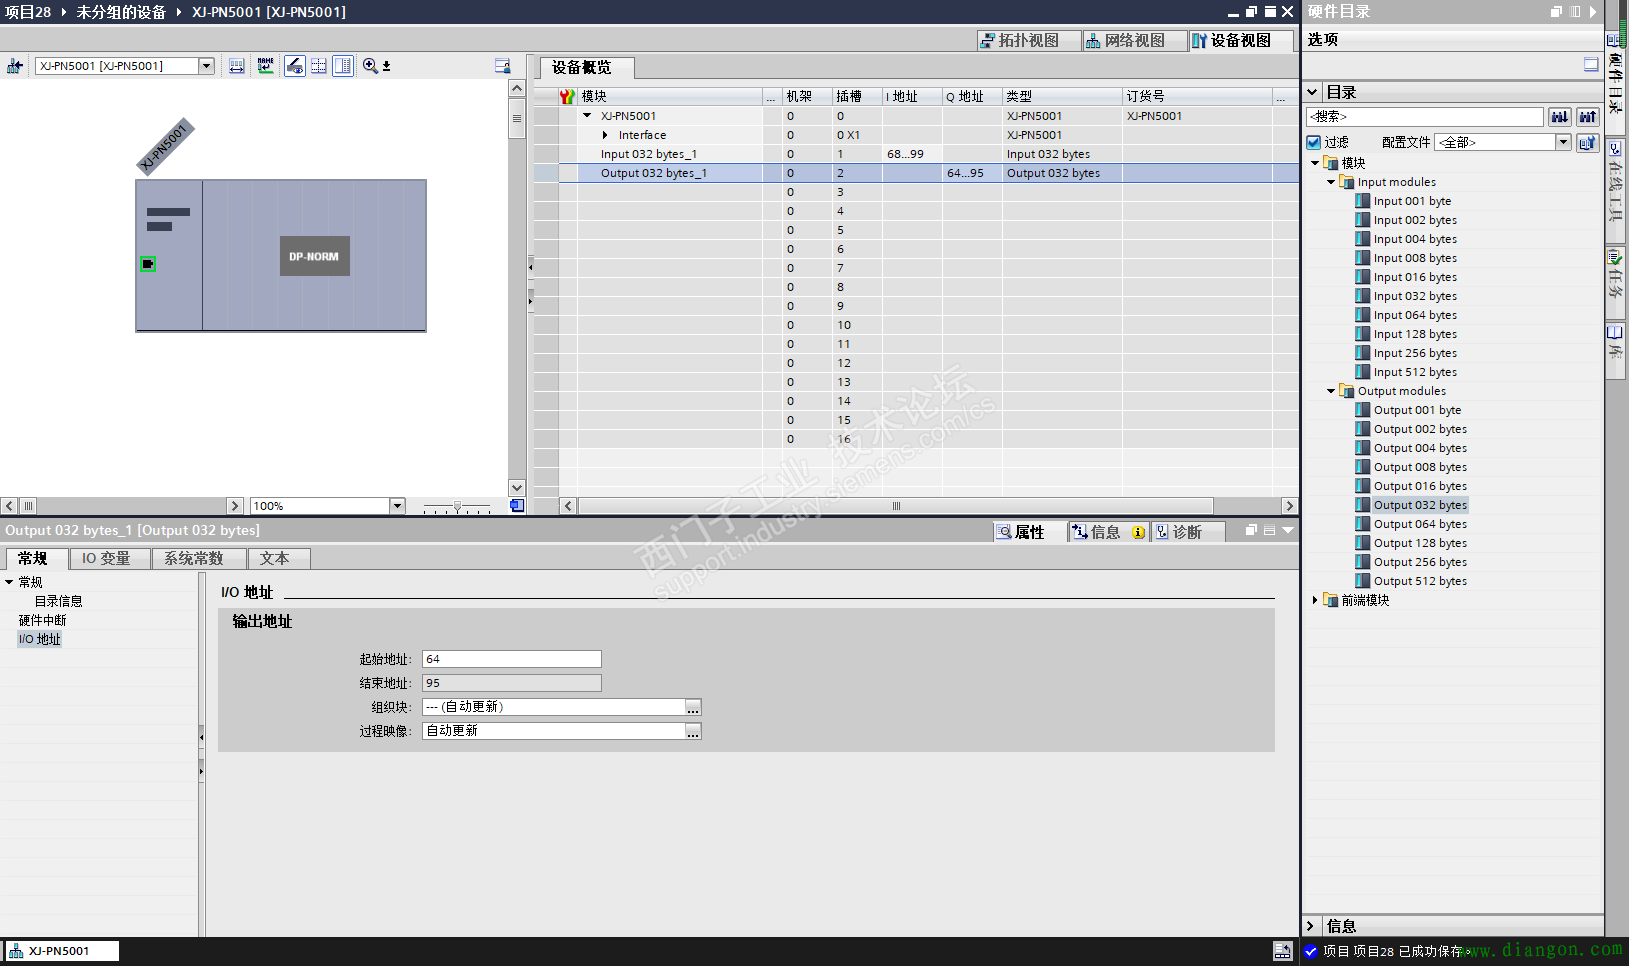Click the 订货号 column header
Image resolution: width=1629 pixels, height=966 pixels.
(x=1197, y=96)
